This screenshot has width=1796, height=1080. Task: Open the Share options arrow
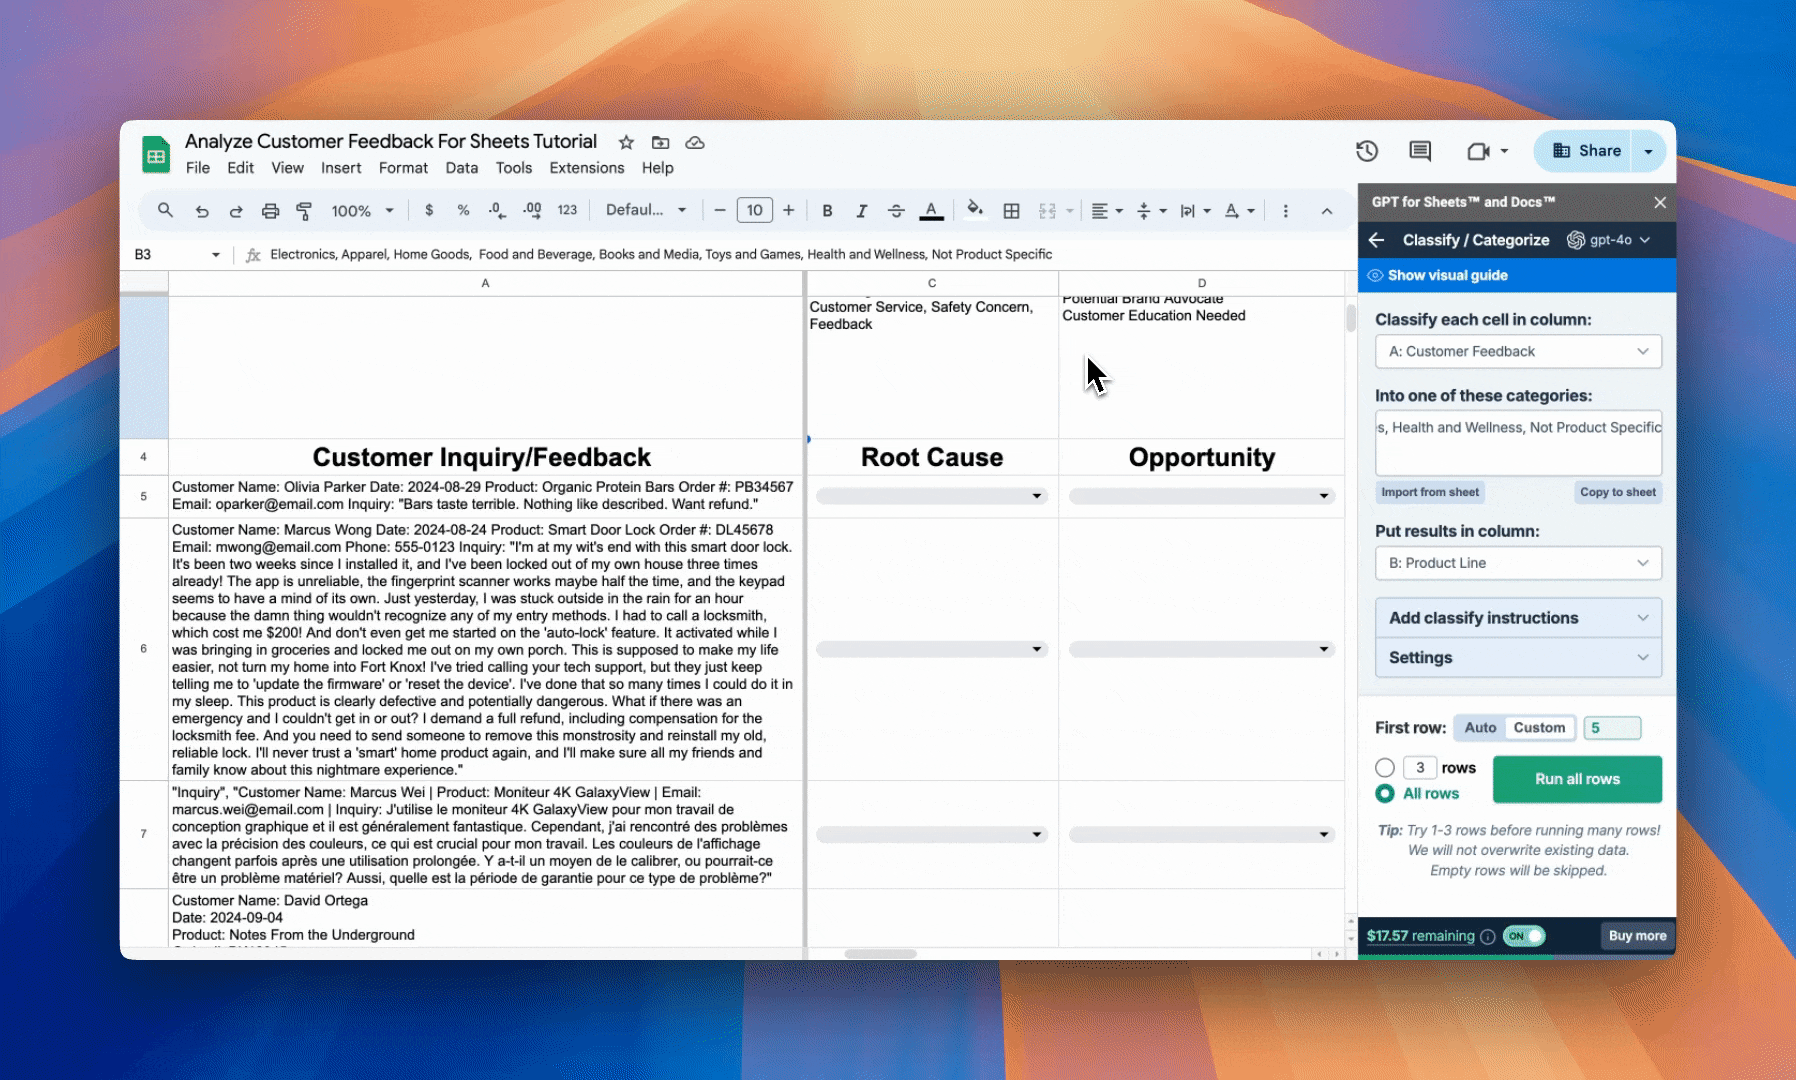[1649, 151]
